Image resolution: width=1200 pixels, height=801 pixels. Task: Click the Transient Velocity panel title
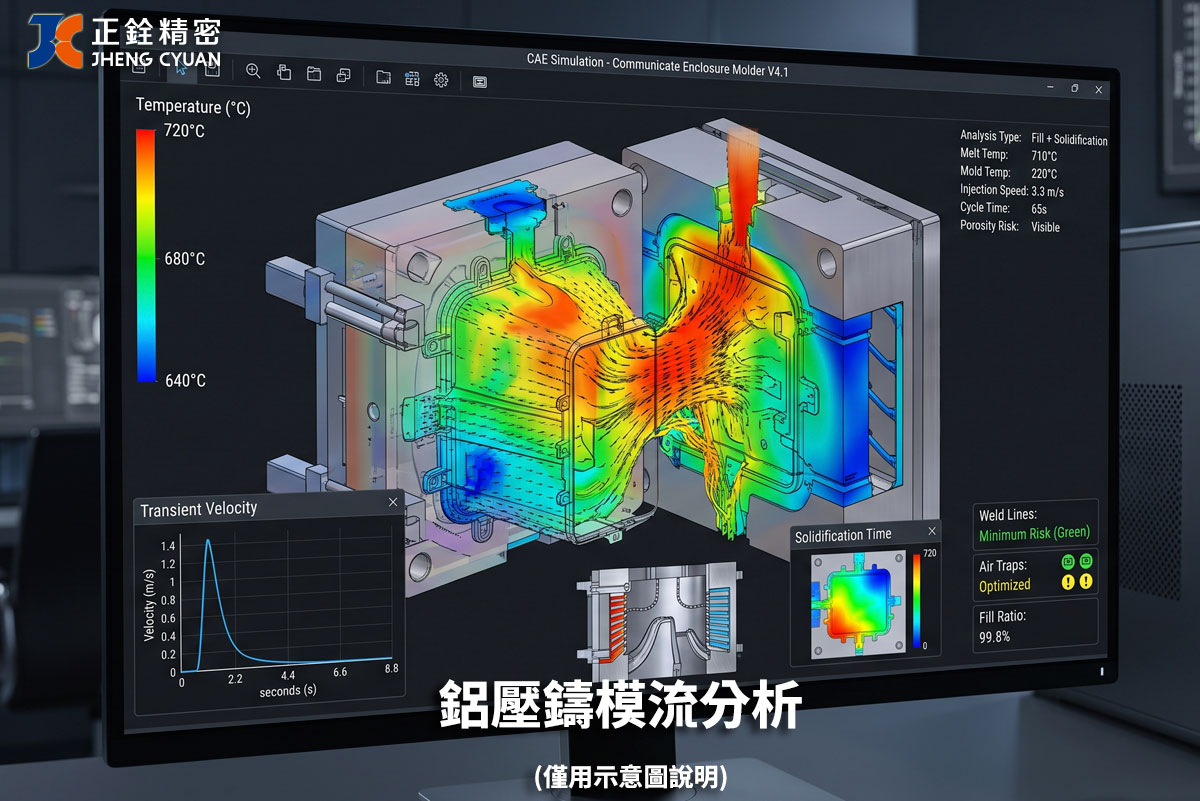(x=198, y=509)
